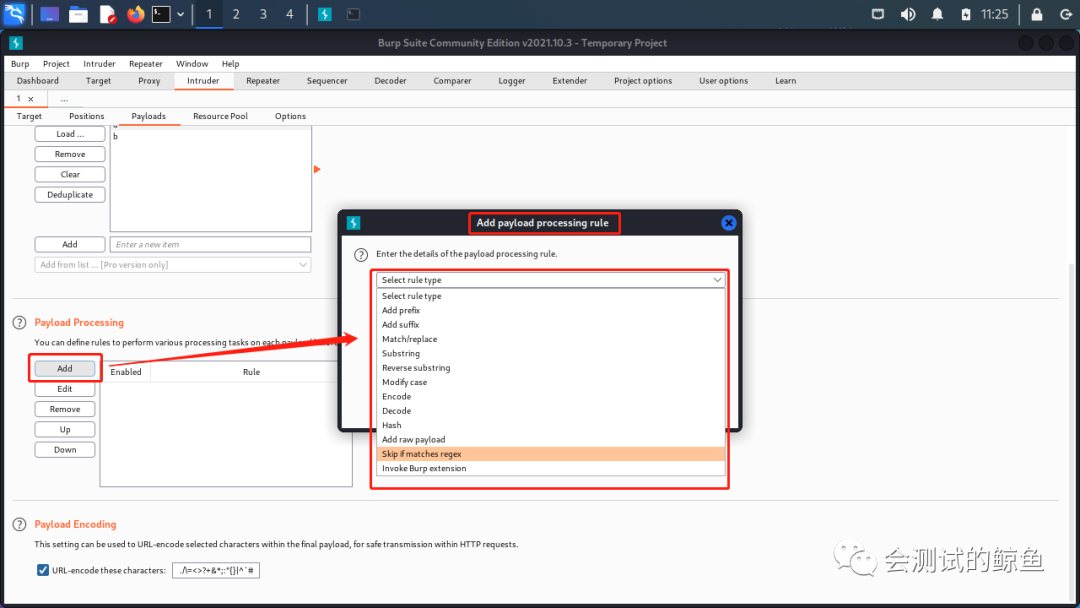Choose Add prefix rule type

pyautogui.click(x=550, y=310)
